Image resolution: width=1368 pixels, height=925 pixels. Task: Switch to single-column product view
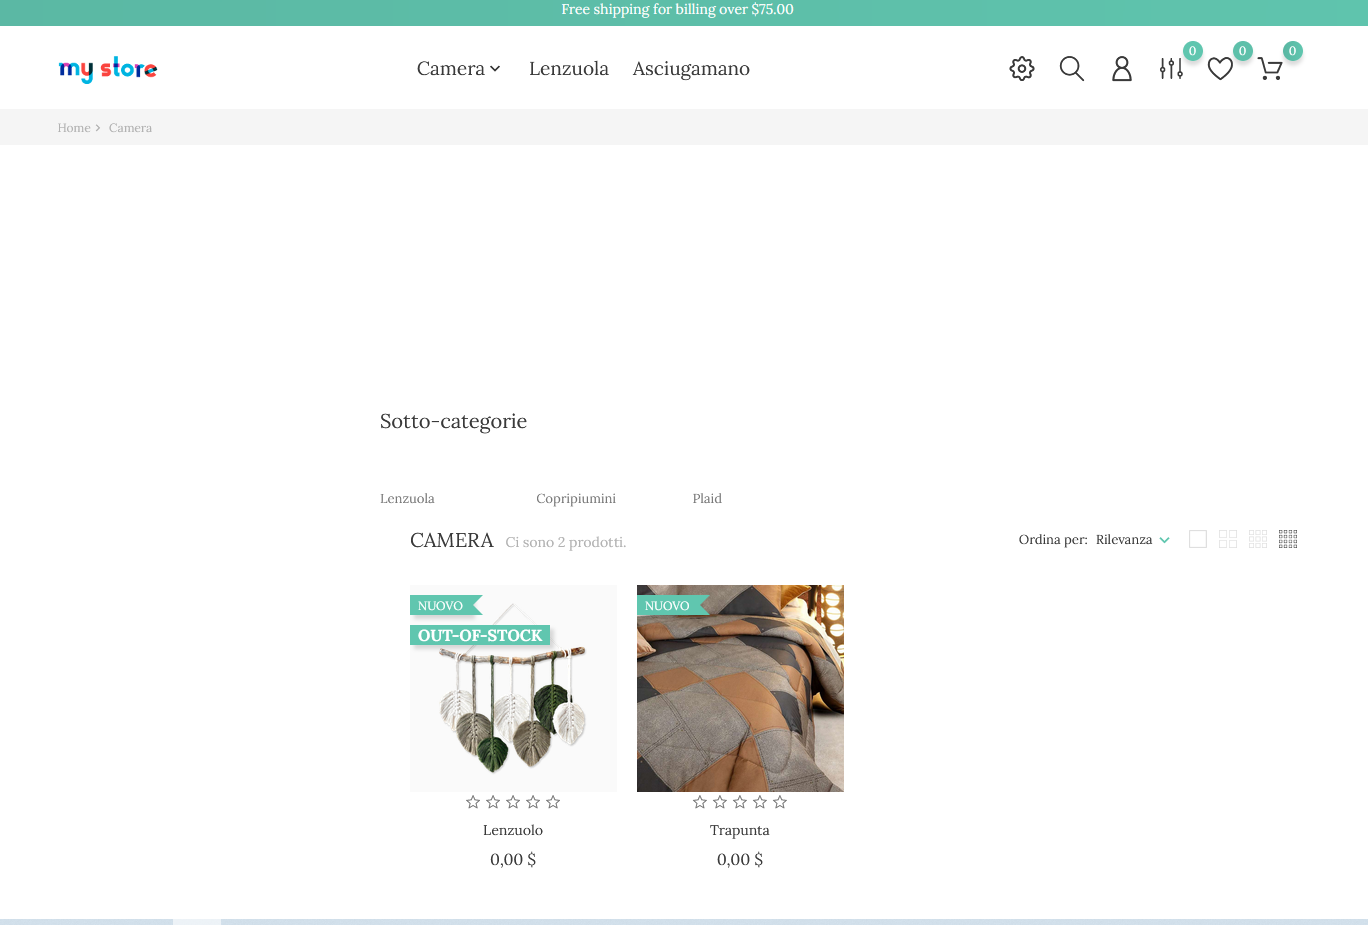coord(1198,539)
